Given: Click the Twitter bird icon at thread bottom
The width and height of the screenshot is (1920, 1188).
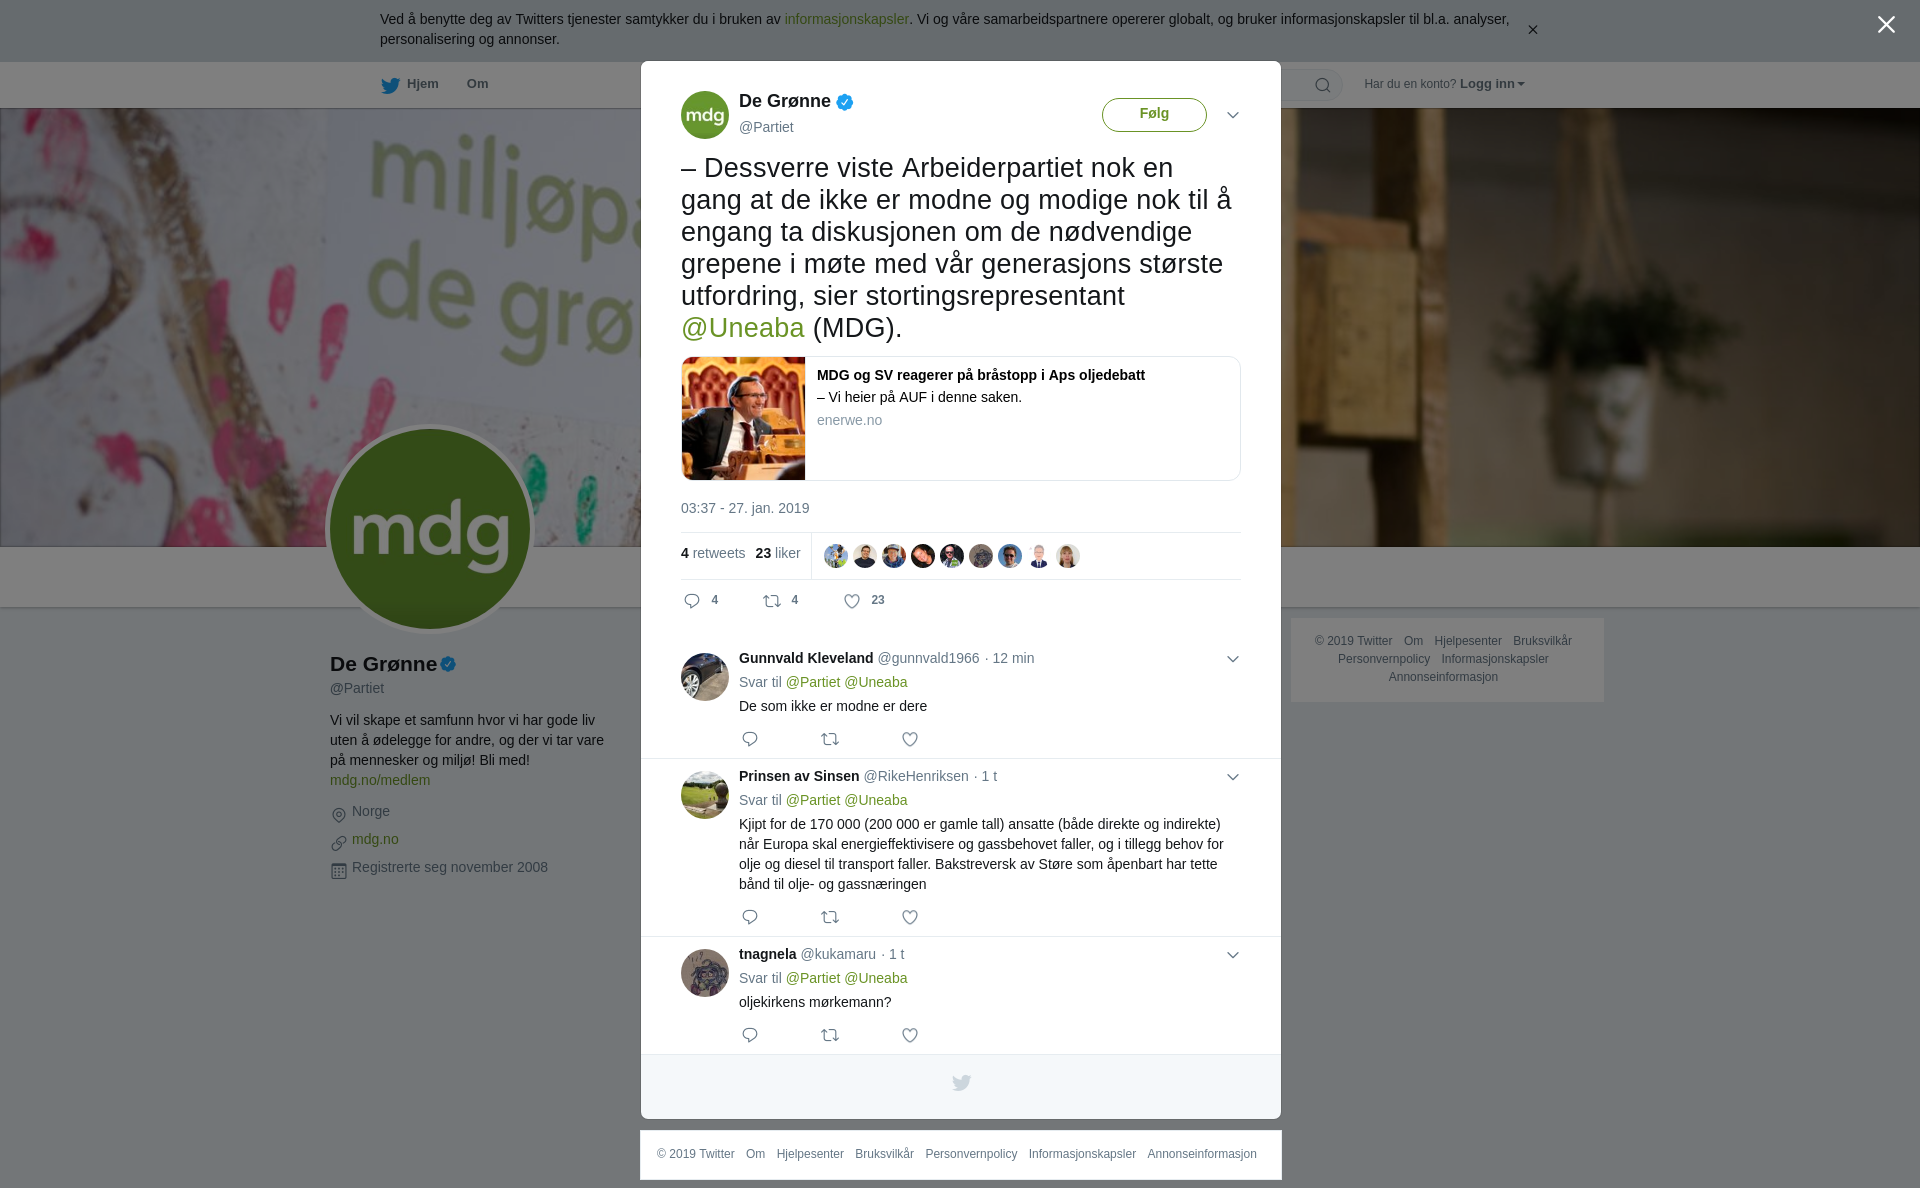Looking at the screenshot, I should (961, 1083).
